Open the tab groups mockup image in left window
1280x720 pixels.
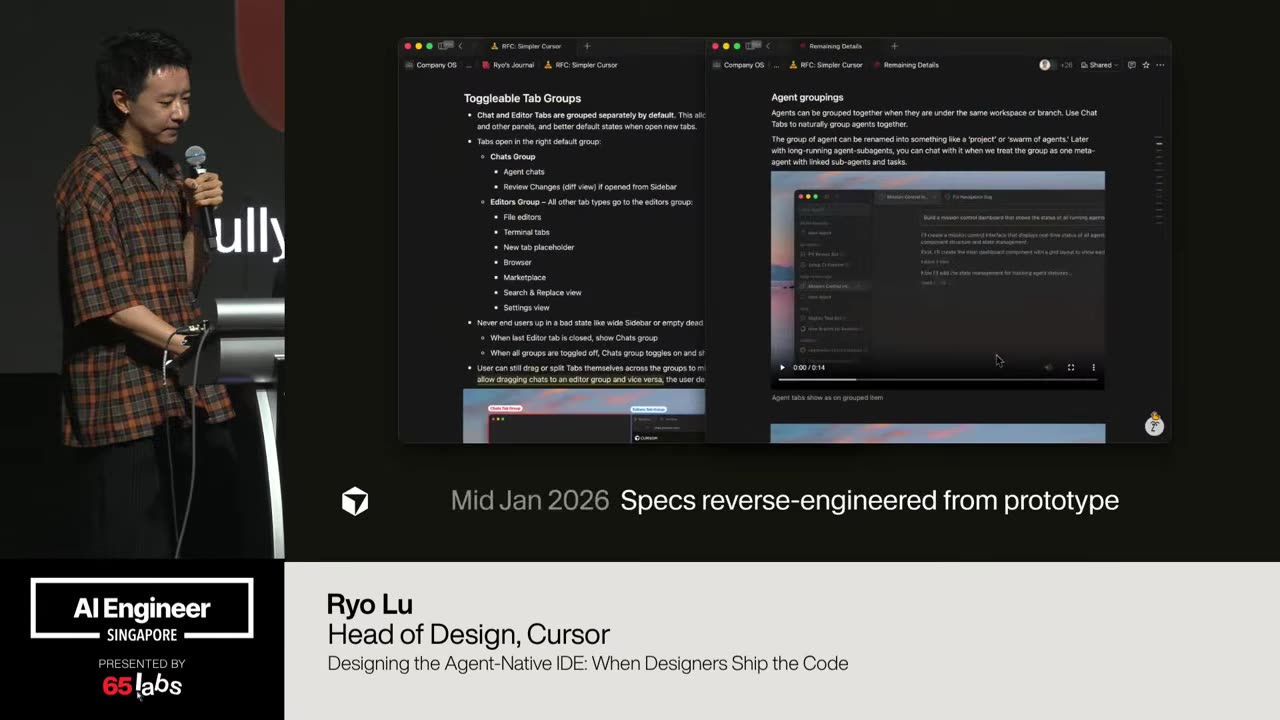(584, 416)
